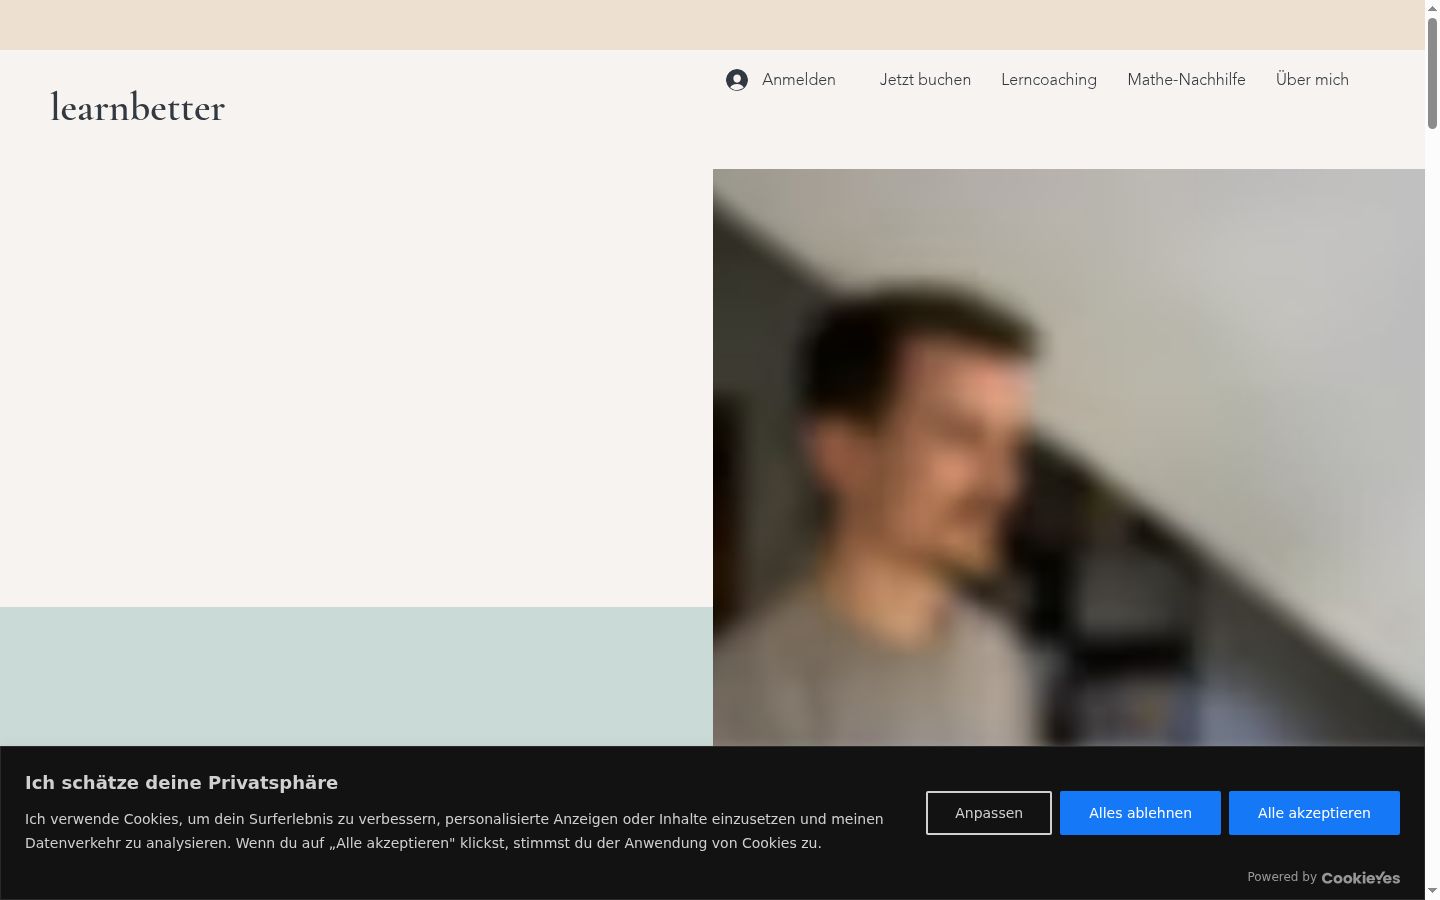Click the vertical scrollbar thumb
Image resolution: width=1440 pixels, height=900 pixels.
[x=1432, y=72]
